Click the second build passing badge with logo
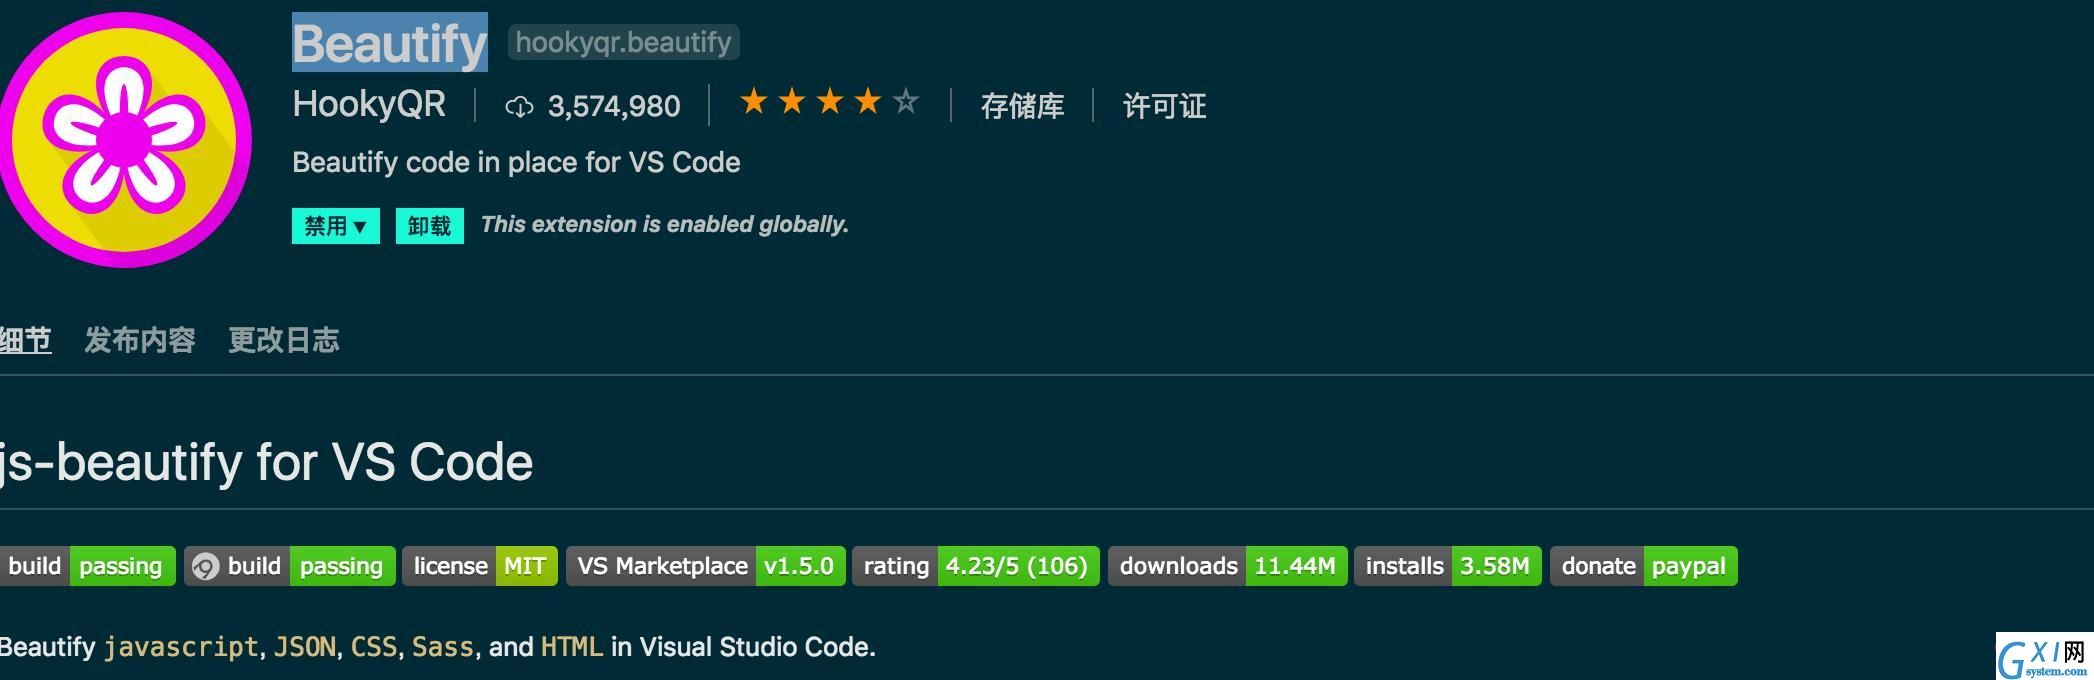 point(290,566)
